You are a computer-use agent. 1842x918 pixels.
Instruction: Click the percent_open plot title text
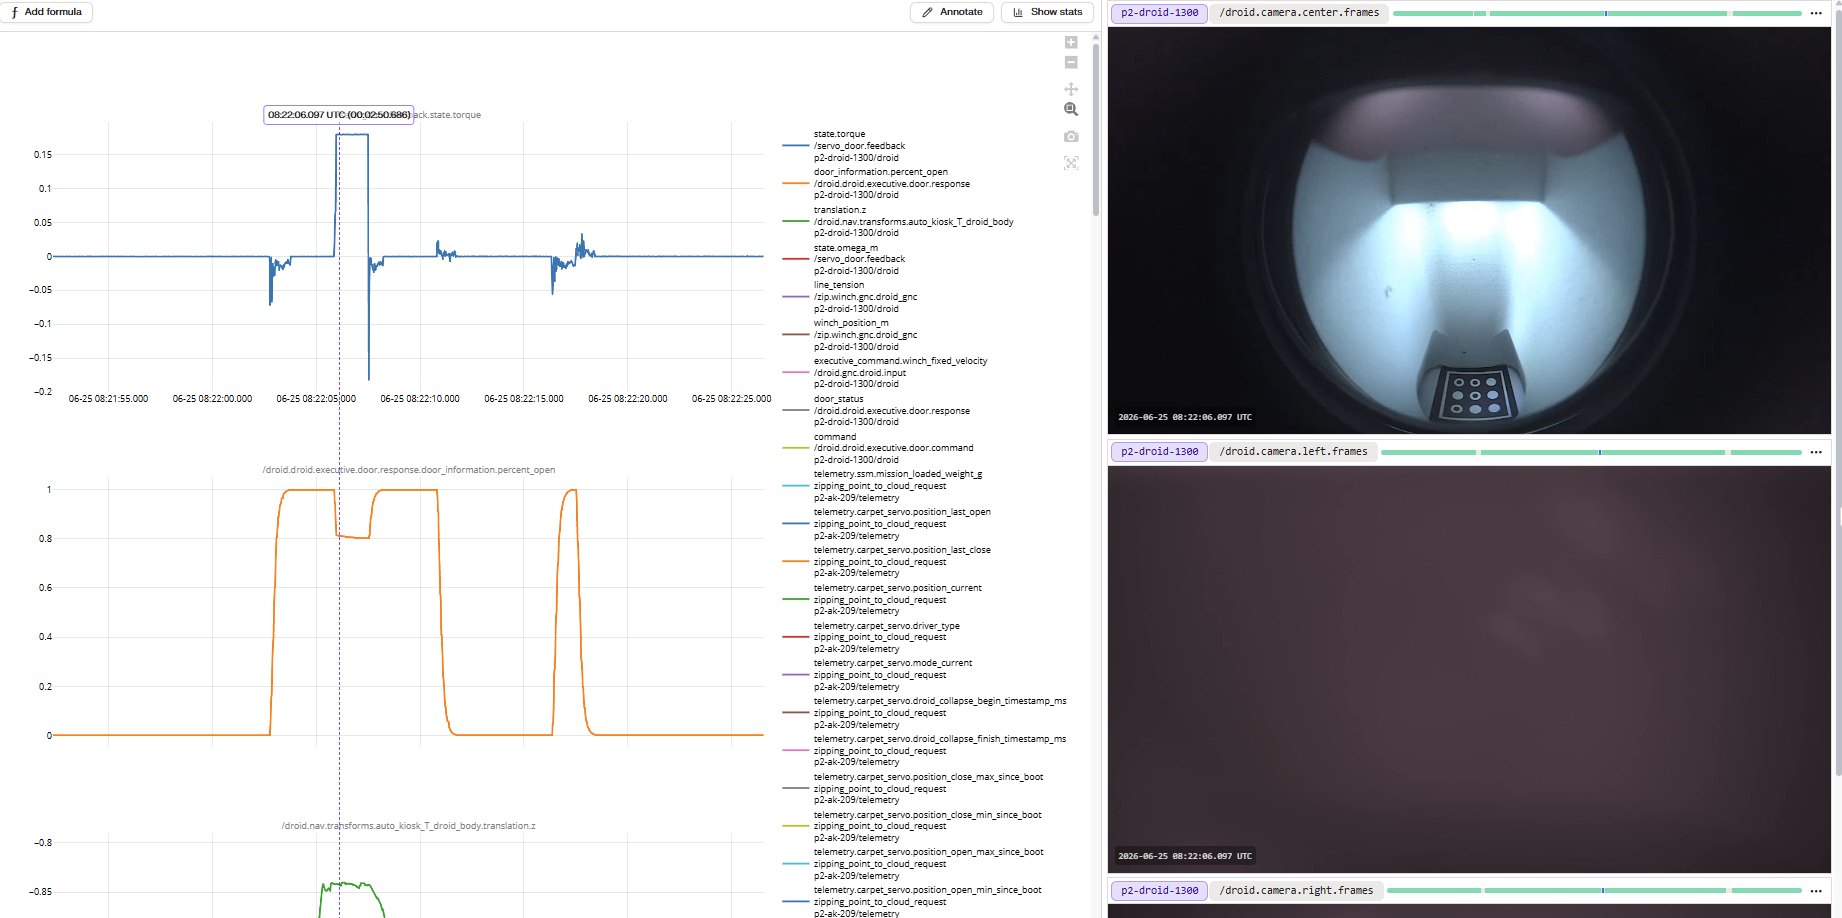tap(408, 470)
